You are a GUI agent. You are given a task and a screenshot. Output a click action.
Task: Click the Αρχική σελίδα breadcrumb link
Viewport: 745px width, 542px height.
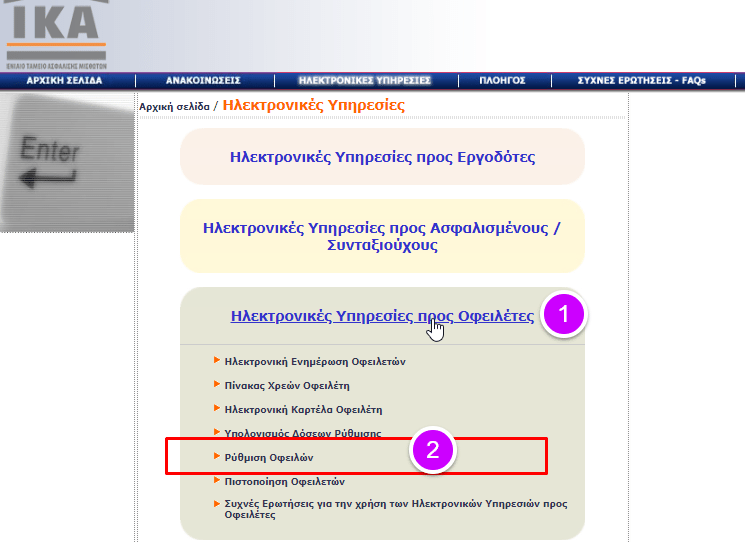(x=174, y=106)
